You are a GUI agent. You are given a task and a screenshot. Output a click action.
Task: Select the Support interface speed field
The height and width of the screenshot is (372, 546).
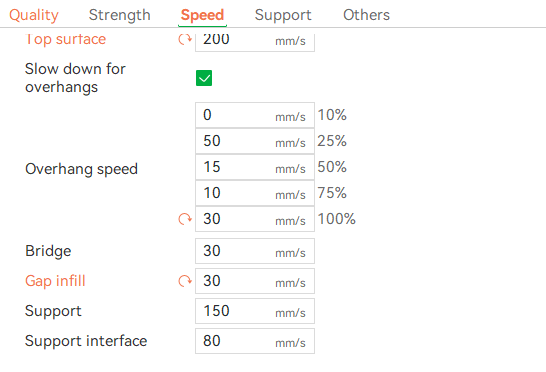255,341
